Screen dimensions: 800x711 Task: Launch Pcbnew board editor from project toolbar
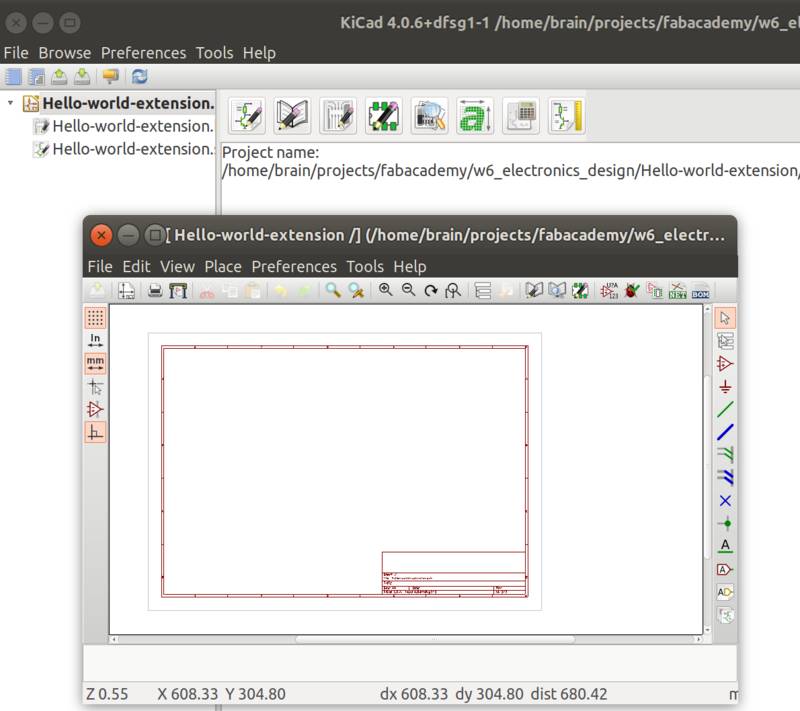pyautogui.click(x=337, y=116)
